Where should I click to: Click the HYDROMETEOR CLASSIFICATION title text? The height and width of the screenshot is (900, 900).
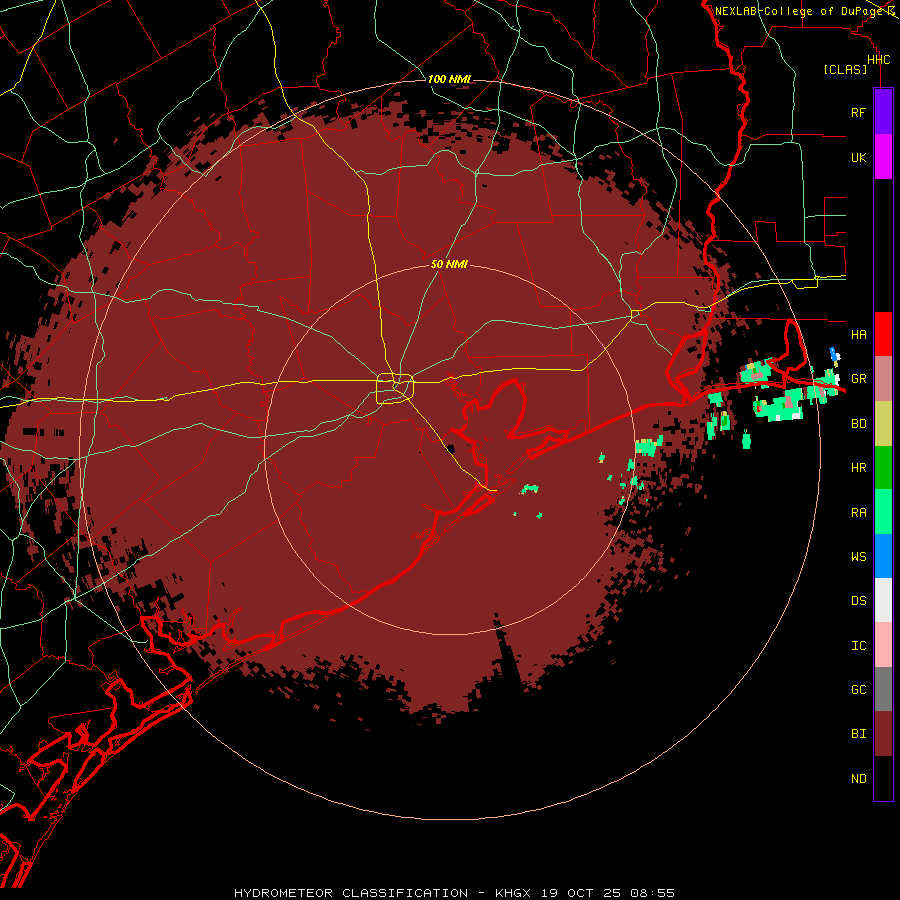[x=351, y=893]
